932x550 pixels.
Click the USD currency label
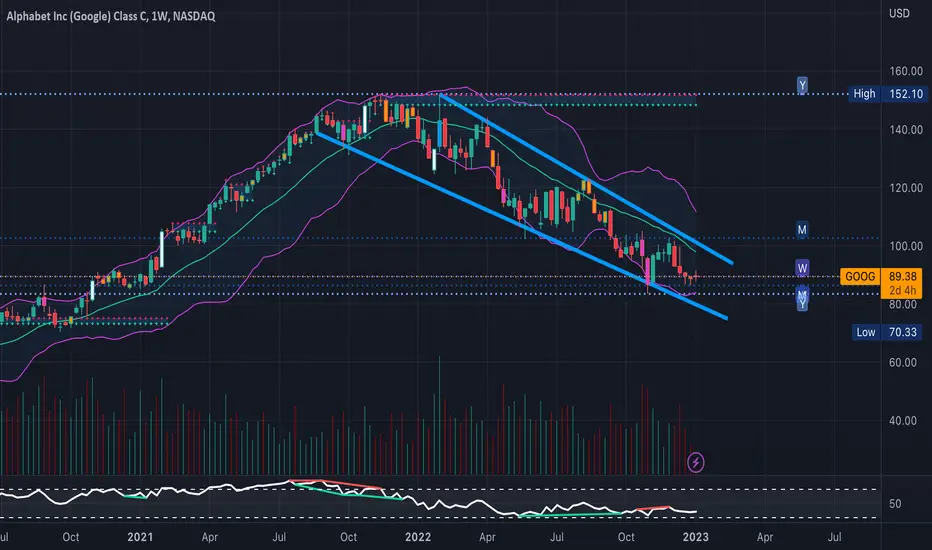[899, 13]
